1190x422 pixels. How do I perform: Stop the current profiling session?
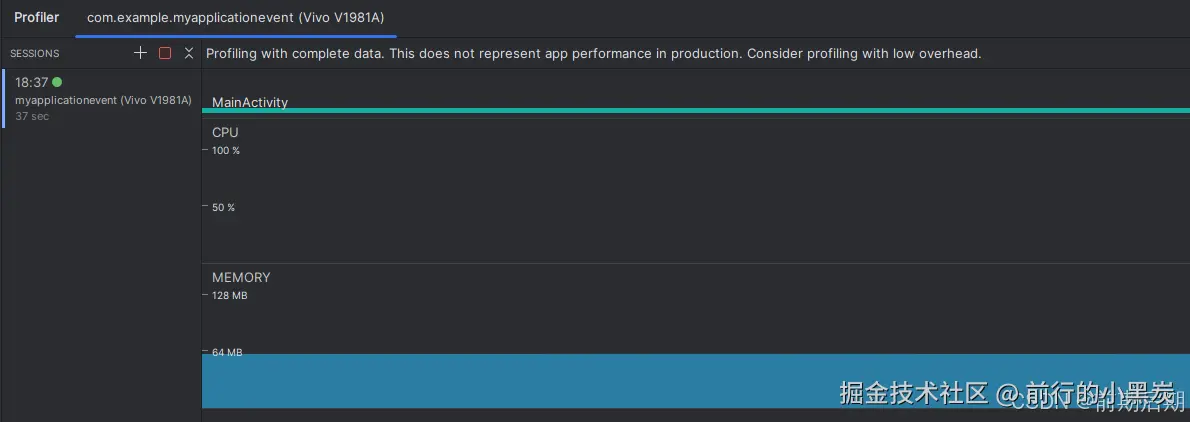[165, 53]
